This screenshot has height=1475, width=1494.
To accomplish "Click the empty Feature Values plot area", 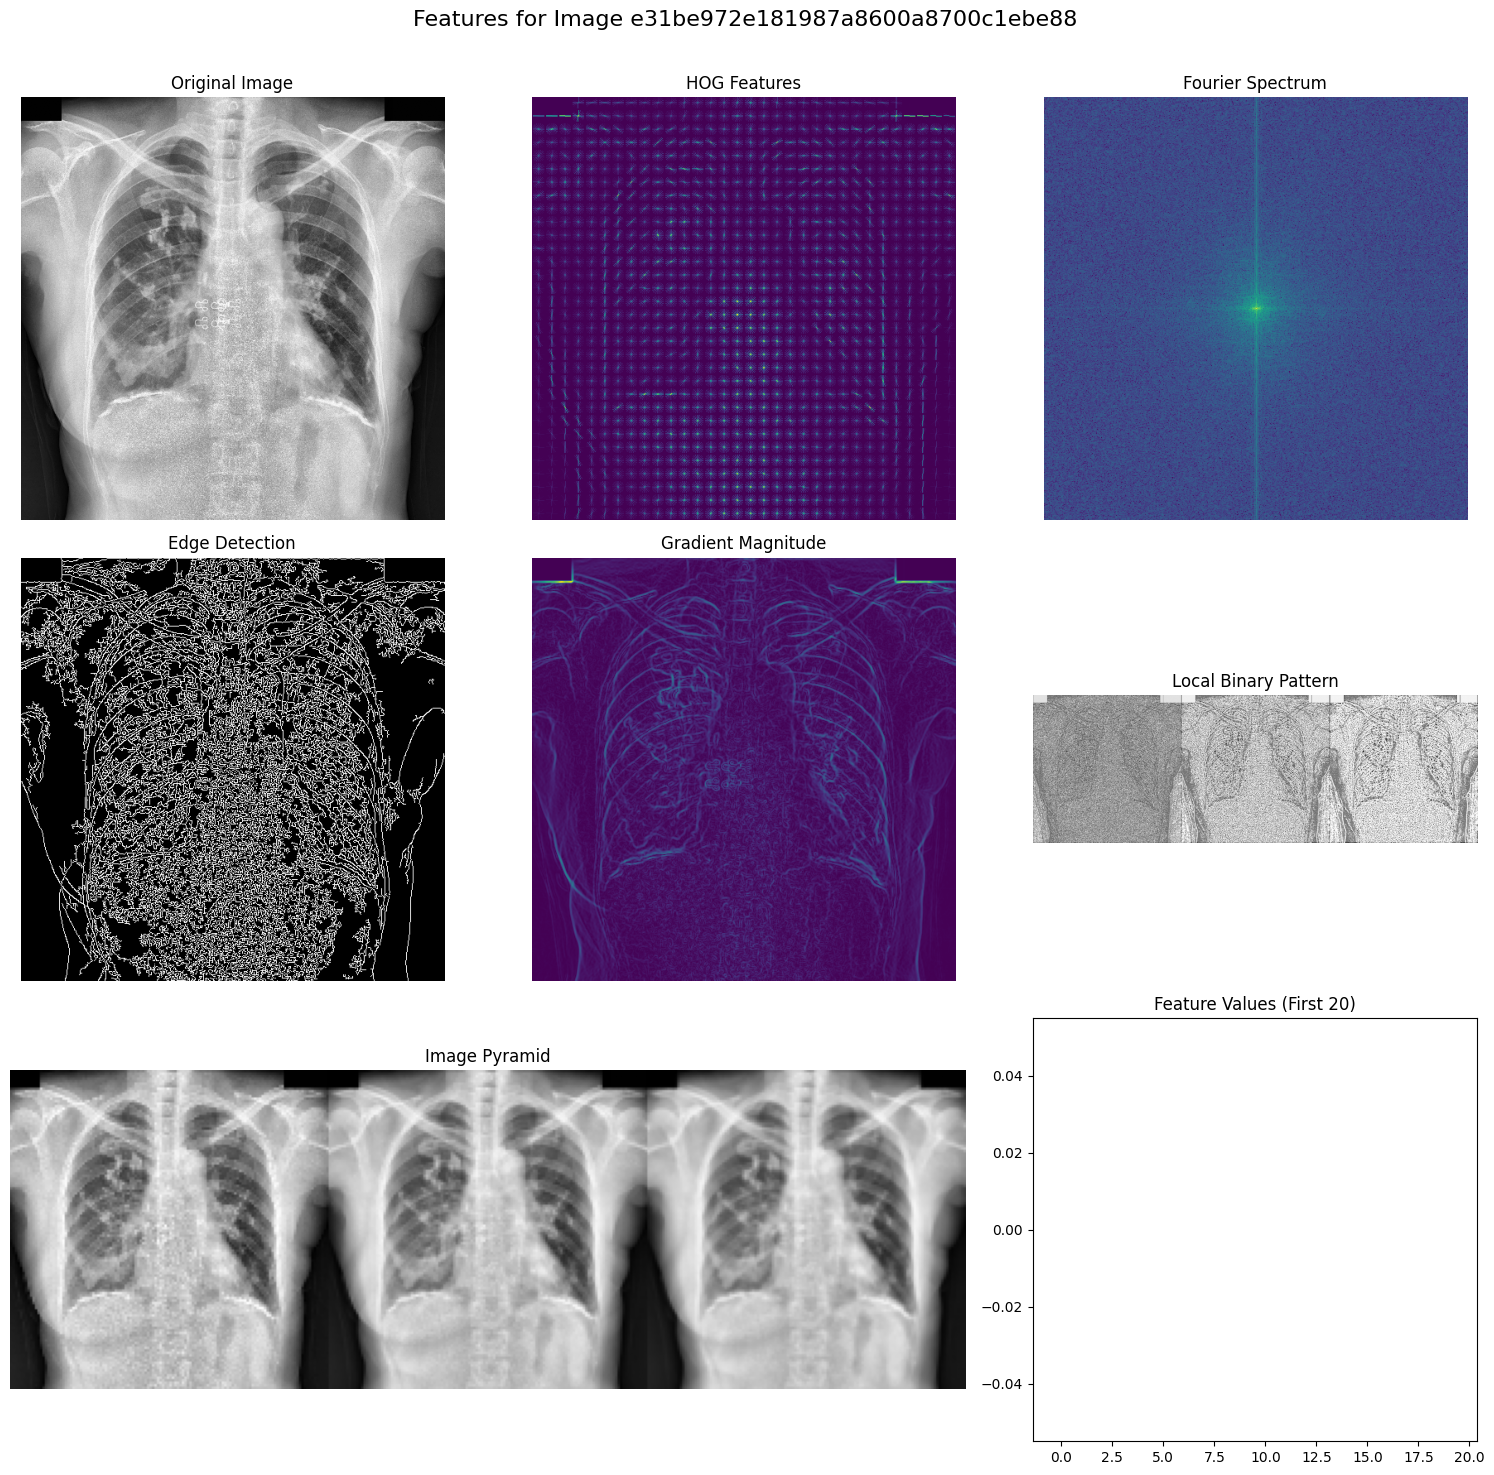I will point(1254,1230).
